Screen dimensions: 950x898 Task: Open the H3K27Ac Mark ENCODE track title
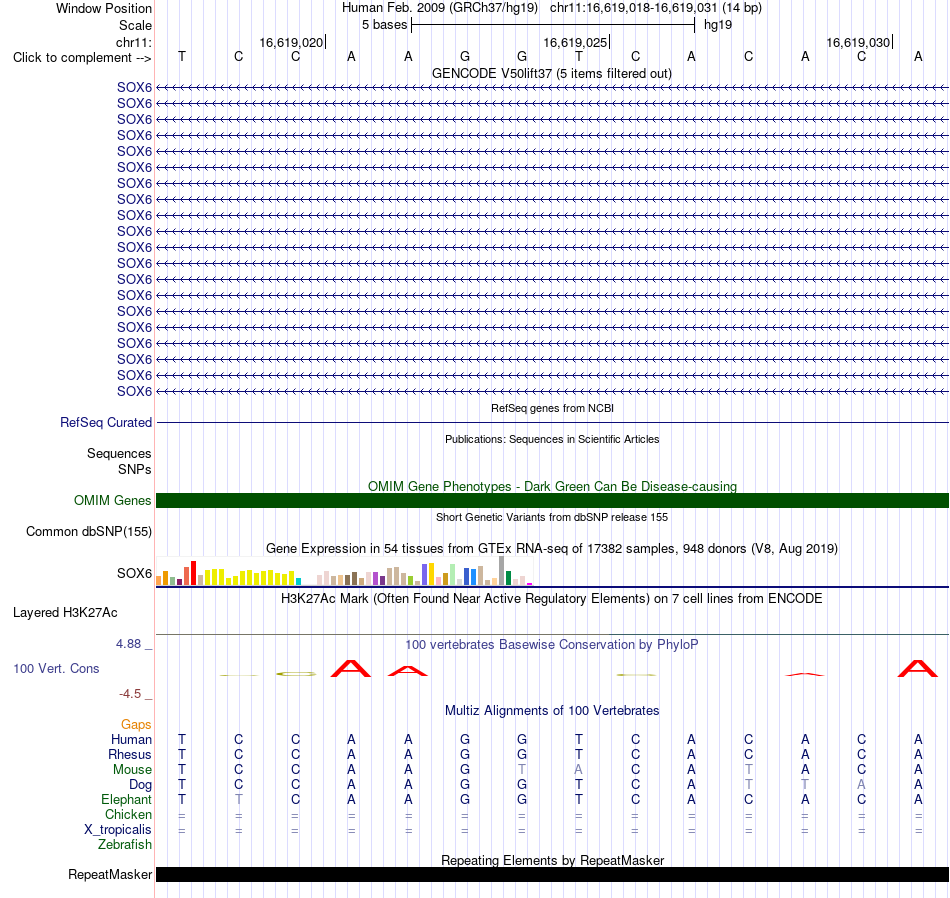552,599
